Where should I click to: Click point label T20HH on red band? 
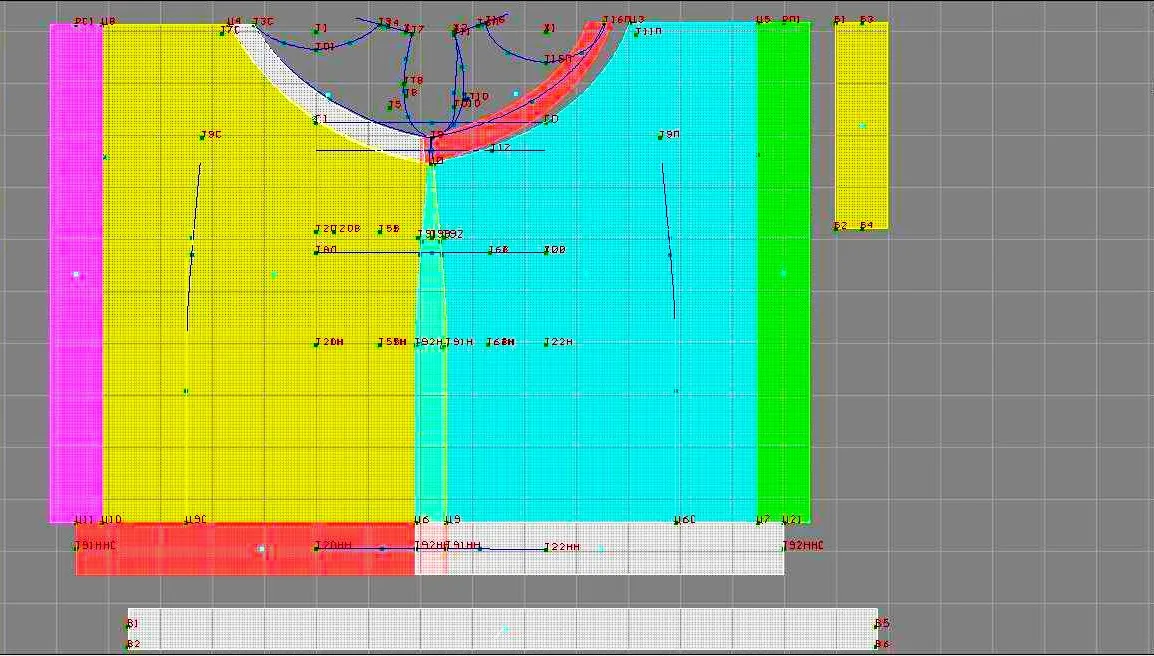pyautogui.click(x=333, y=546)
